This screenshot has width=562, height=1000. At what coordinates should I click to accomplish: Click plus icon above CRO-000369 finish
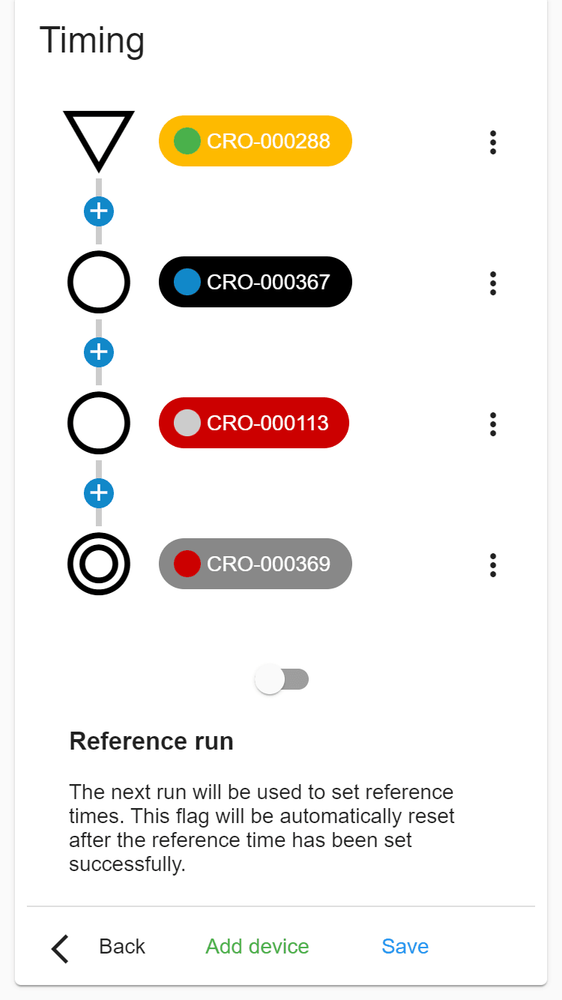tap(99, 493)
